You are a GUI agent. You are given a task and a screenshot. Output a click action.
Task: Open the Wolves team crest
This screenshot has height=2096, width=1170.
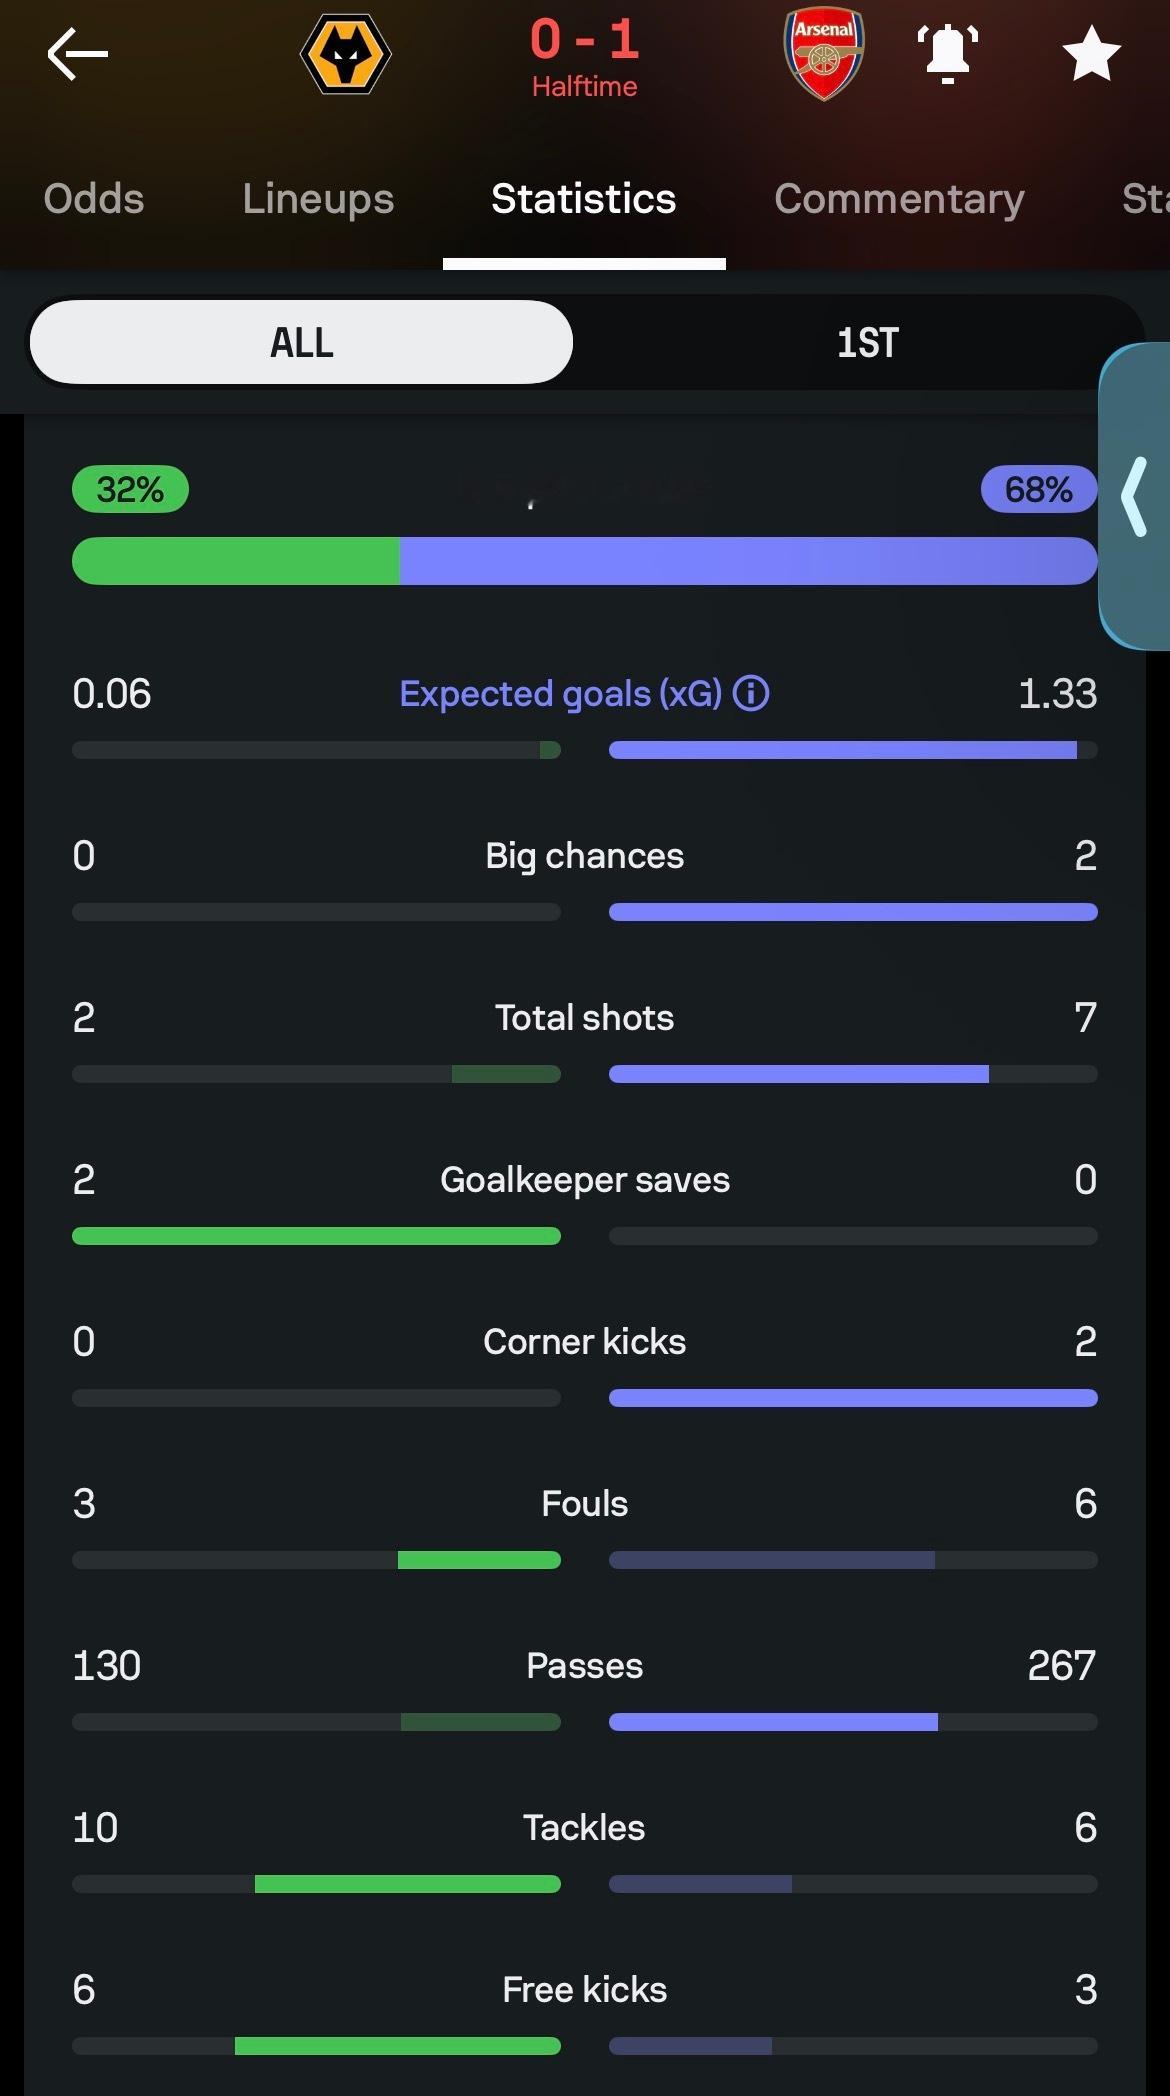click(345, 55)
